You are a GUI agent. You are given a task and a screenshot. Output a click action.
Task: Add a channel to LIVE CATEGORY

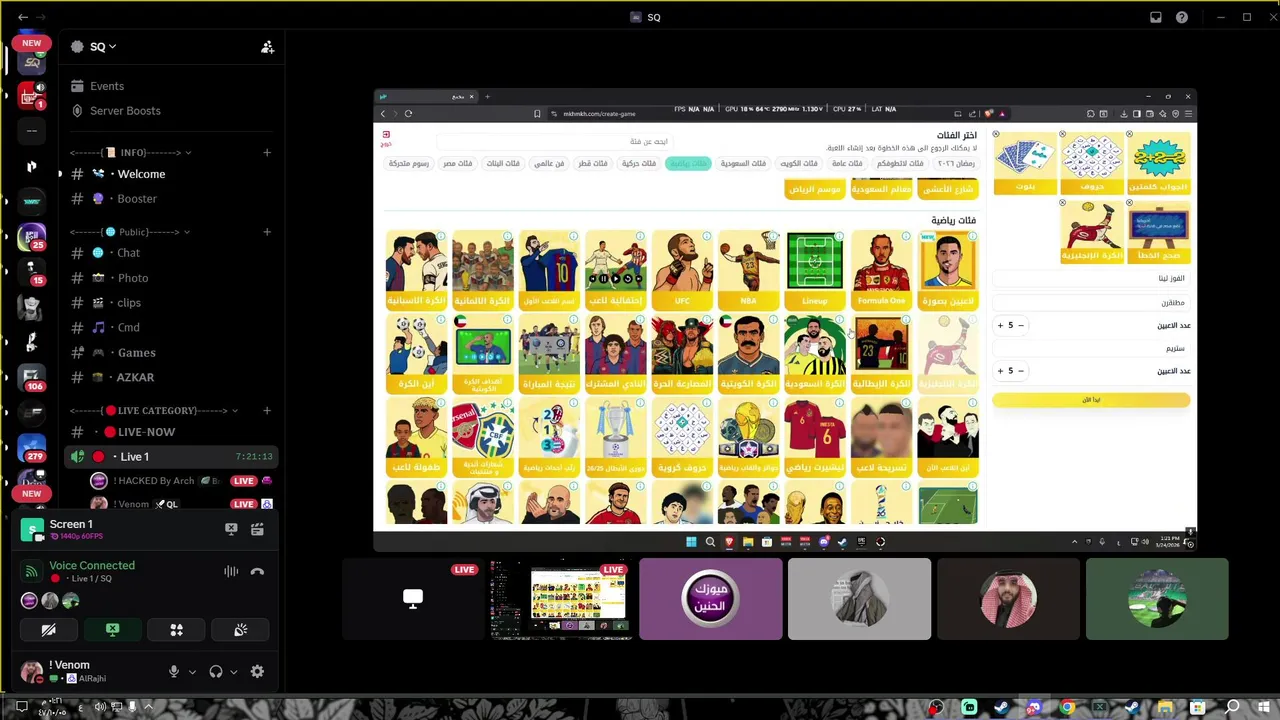[267, 411]
